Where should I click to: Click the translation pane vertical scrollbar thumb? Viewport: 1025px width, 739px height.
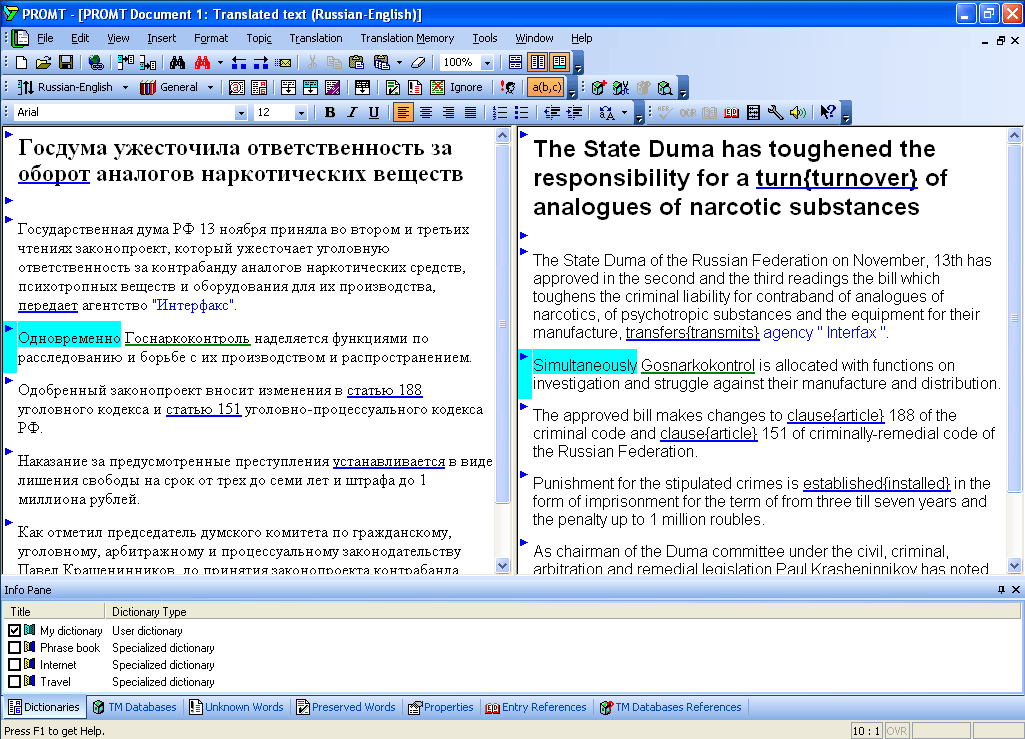tap(1014, 318)
